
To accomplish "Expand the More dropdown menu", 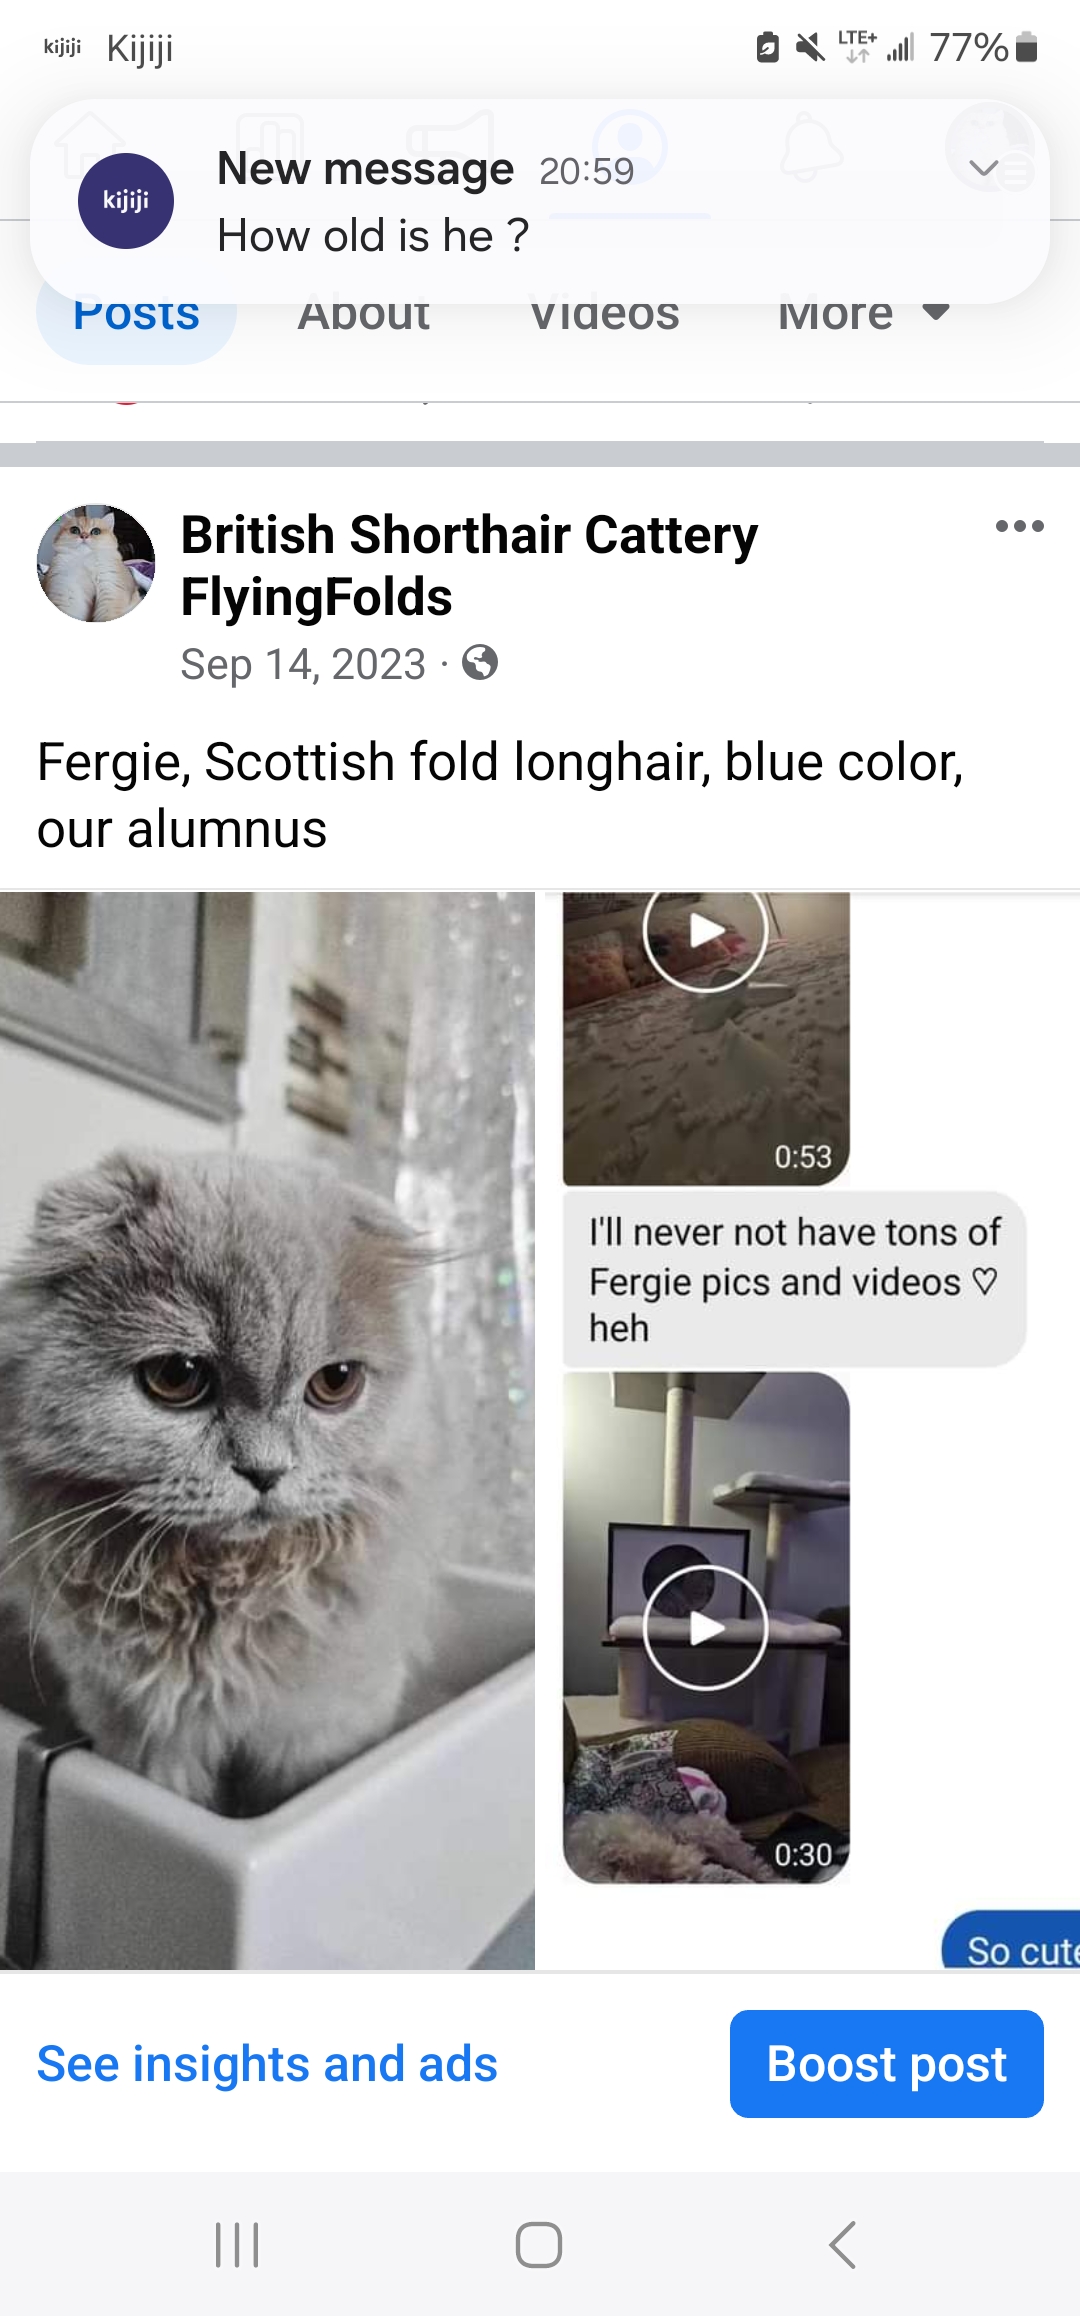I will (864, 314).
